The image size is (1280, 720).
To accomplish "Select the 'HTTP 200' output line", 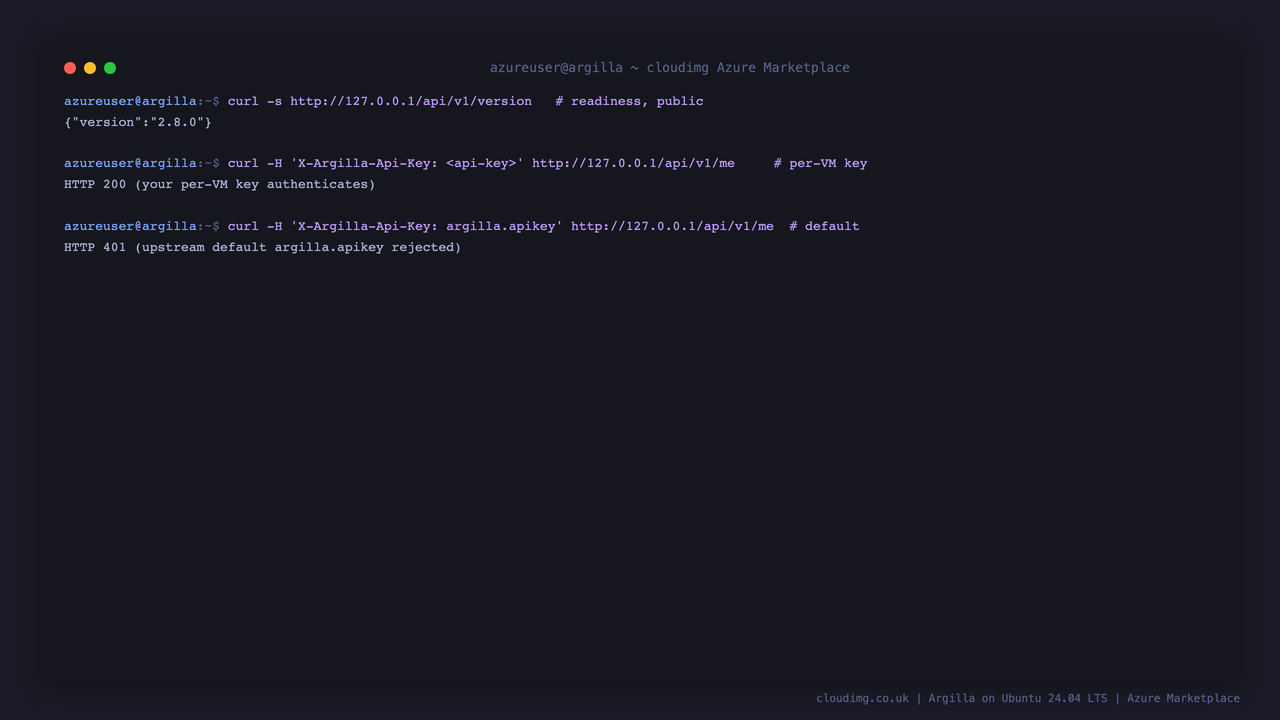I will 220,184.
